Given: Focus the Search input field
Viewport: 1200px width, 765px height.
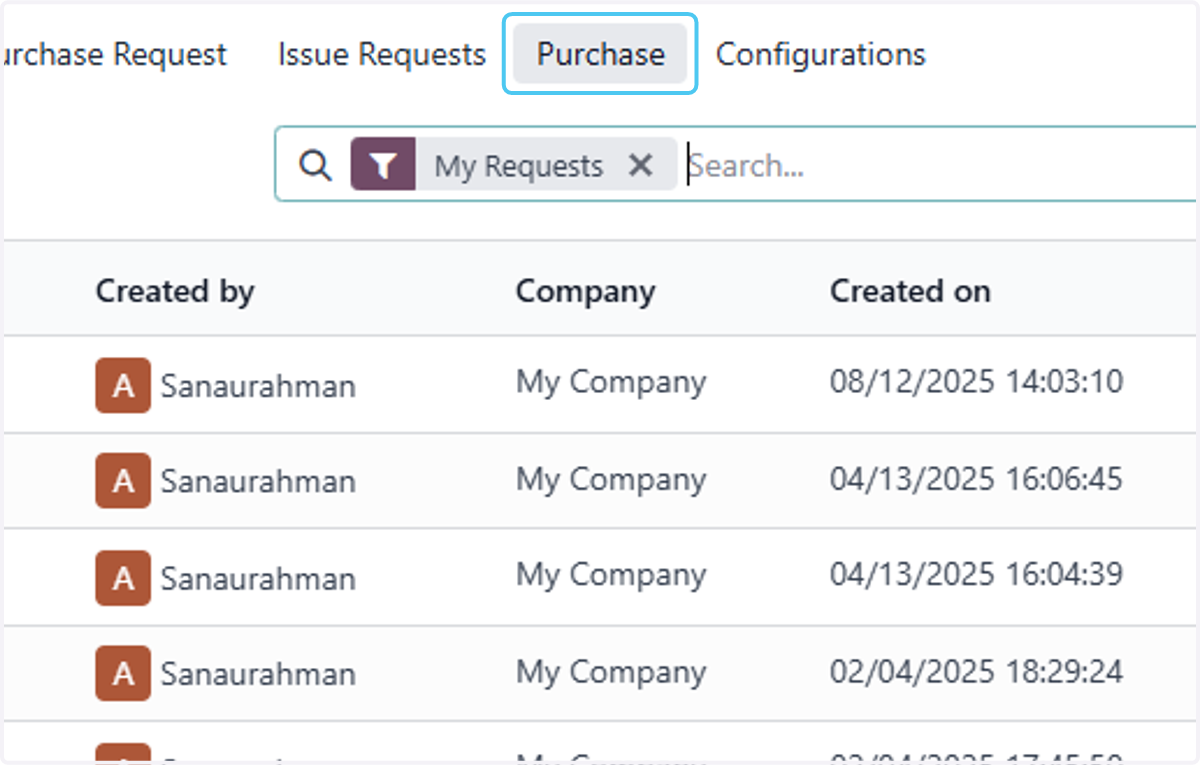Looking at the screenshot, I should (940, 165).
